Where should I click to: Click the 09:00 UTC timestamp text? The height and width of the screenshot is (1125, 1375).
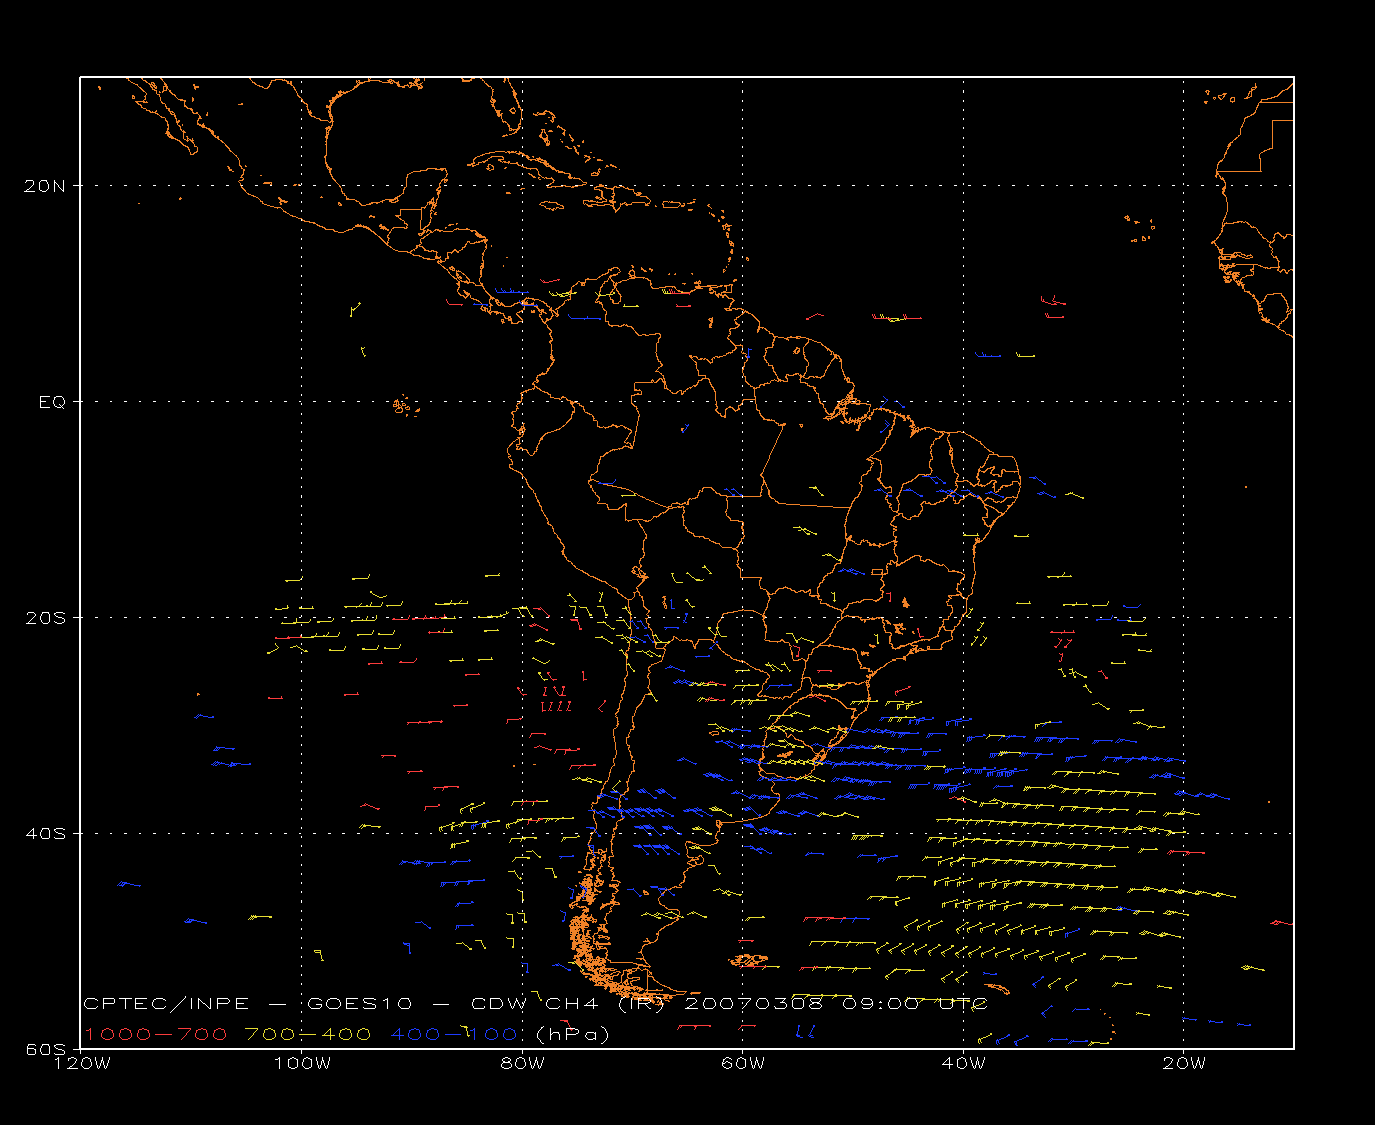pos(915,1003)
